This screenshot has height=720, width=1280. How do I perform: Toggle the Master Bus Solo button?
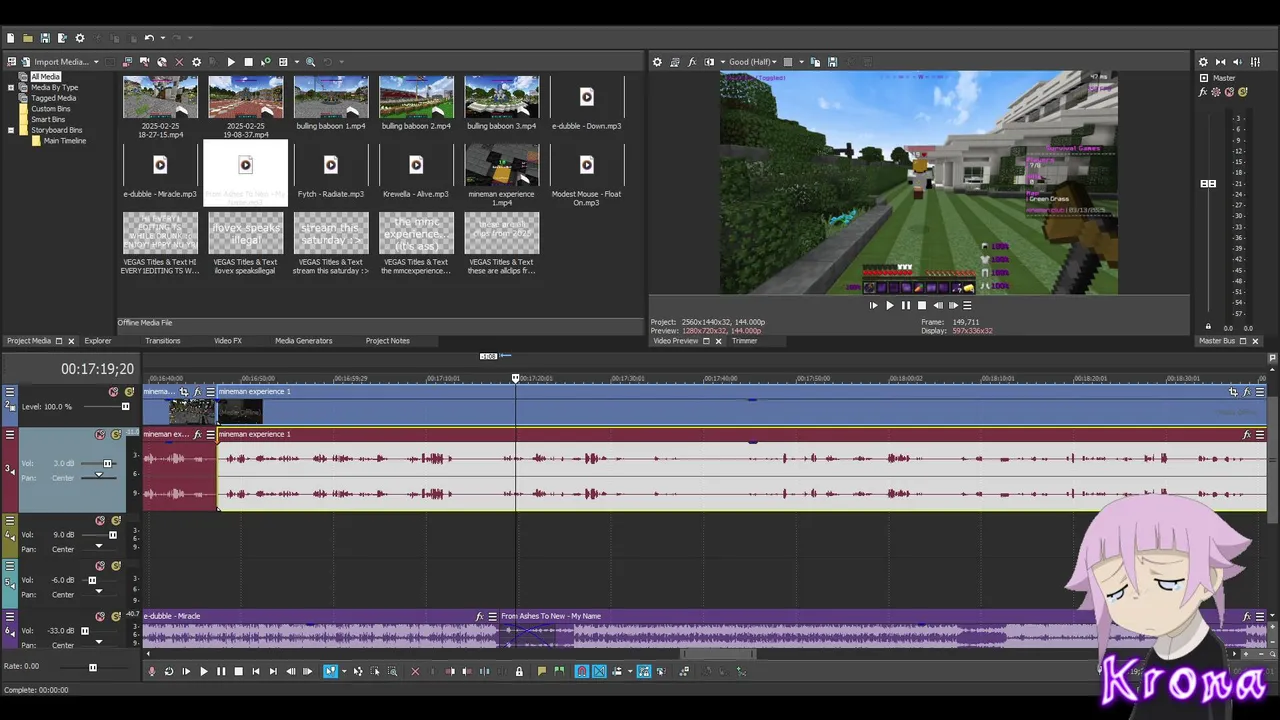coord(1243,92)
